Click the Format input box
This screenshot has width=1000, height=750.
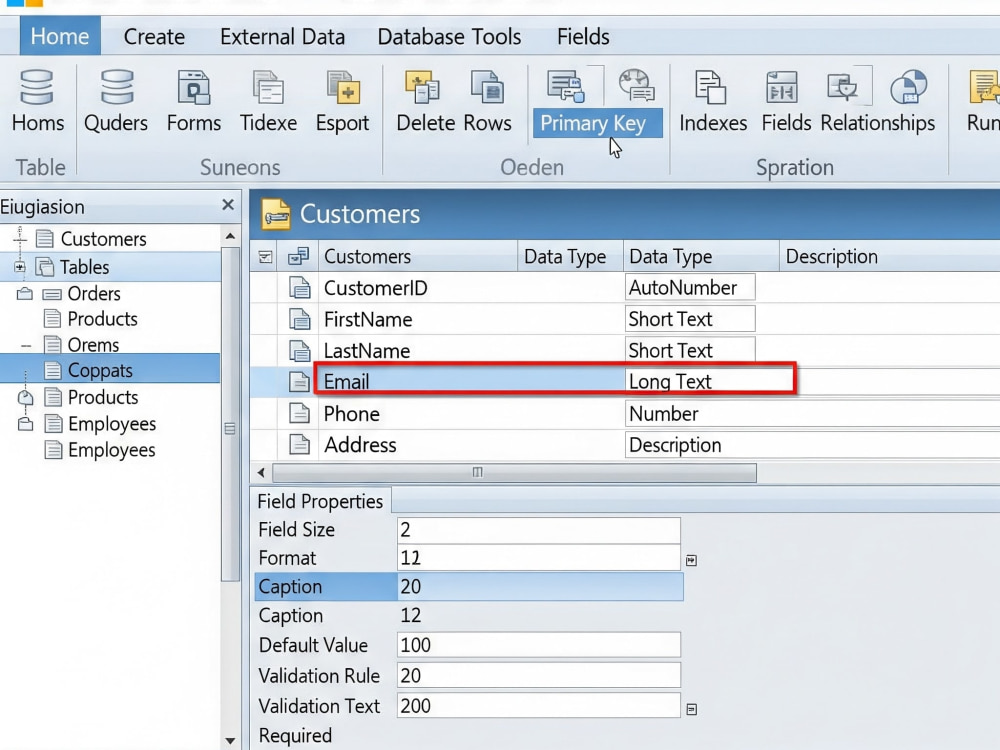coord(538,558)
